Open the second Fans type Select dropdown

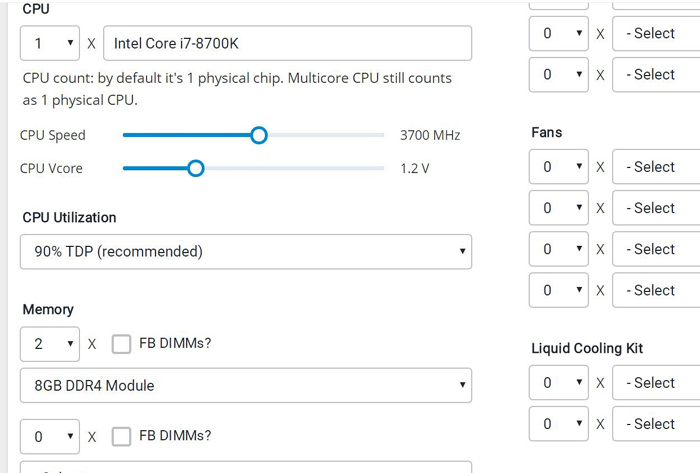coord(655,208)
